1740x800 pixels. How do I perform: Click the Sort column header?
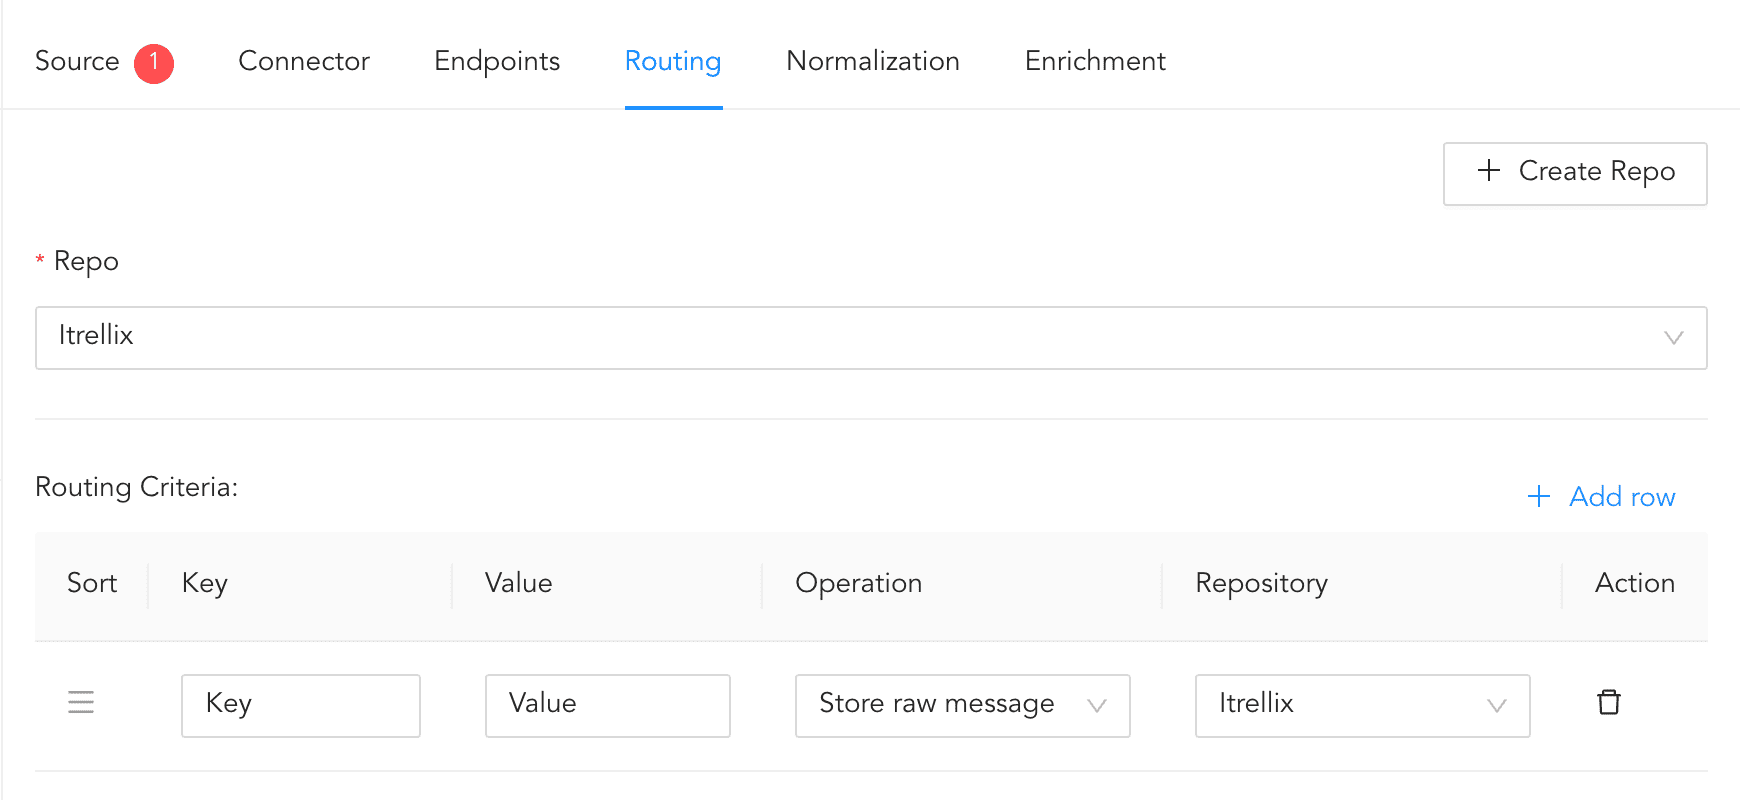(x=92, y=584)
